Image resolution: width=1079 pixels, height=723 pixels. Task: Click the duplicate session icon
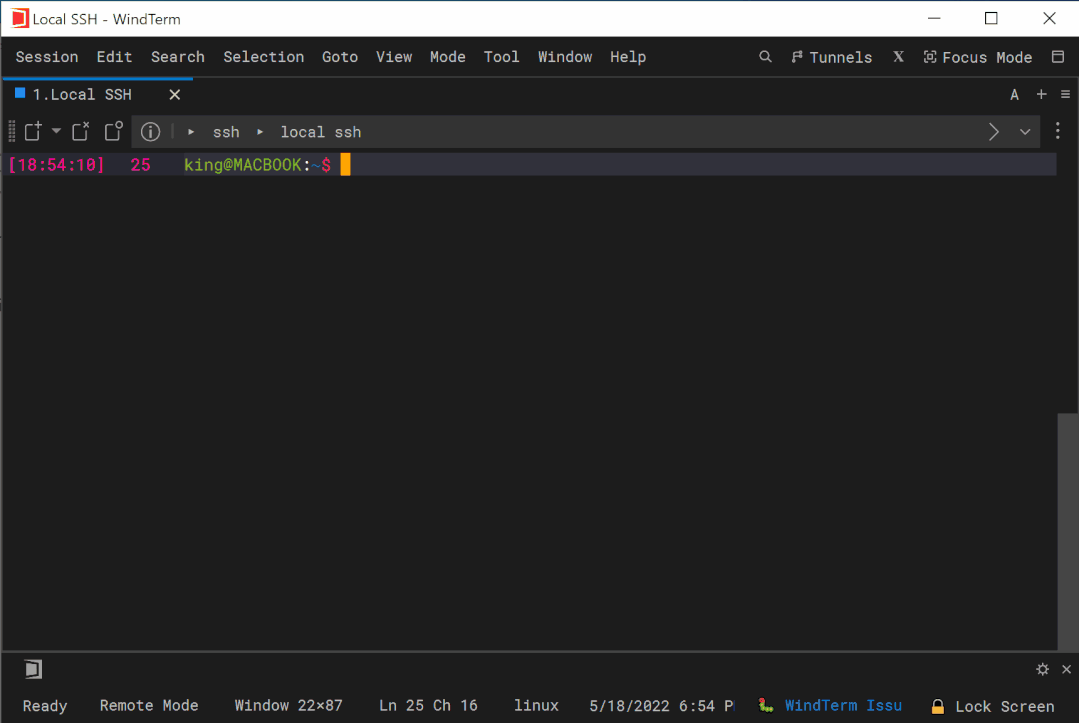pos(114,131)
